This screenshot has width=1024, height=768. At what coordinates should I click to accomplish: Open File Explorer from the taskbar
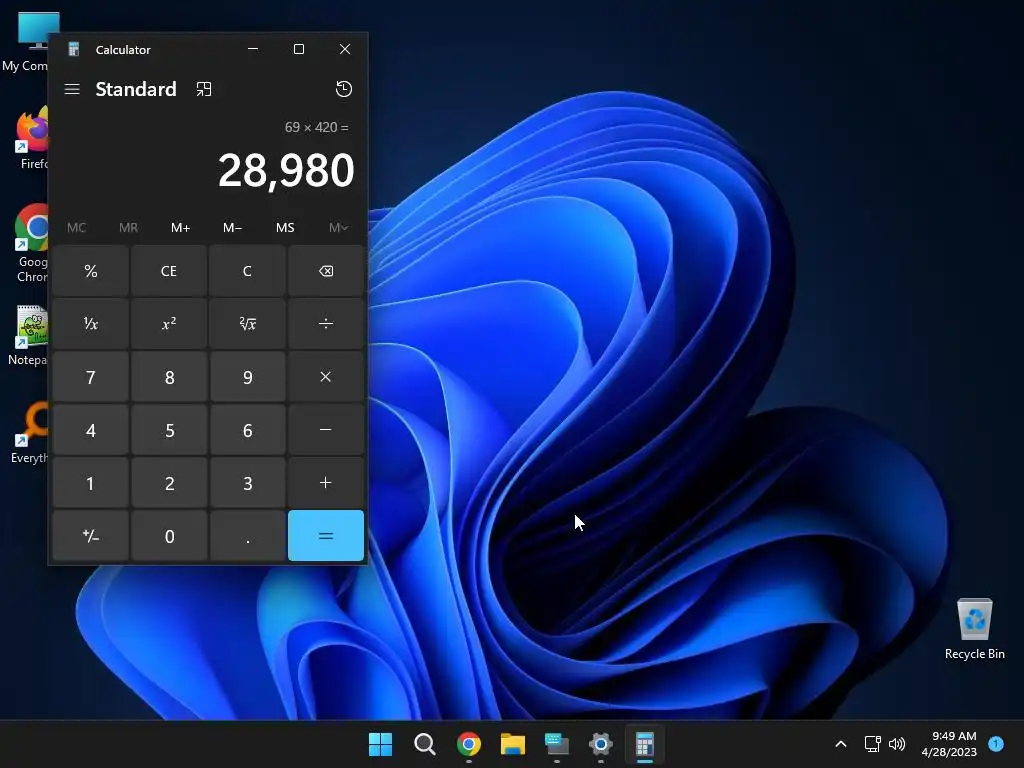tap(513, 744)
